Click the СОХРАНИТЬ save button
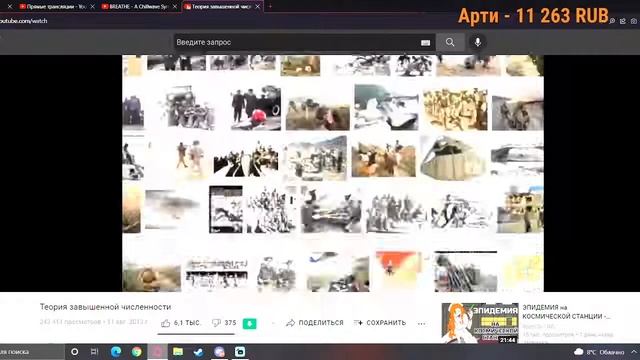Image resolution: width=640 pixels, height=360 pixels. pos(380,323)
